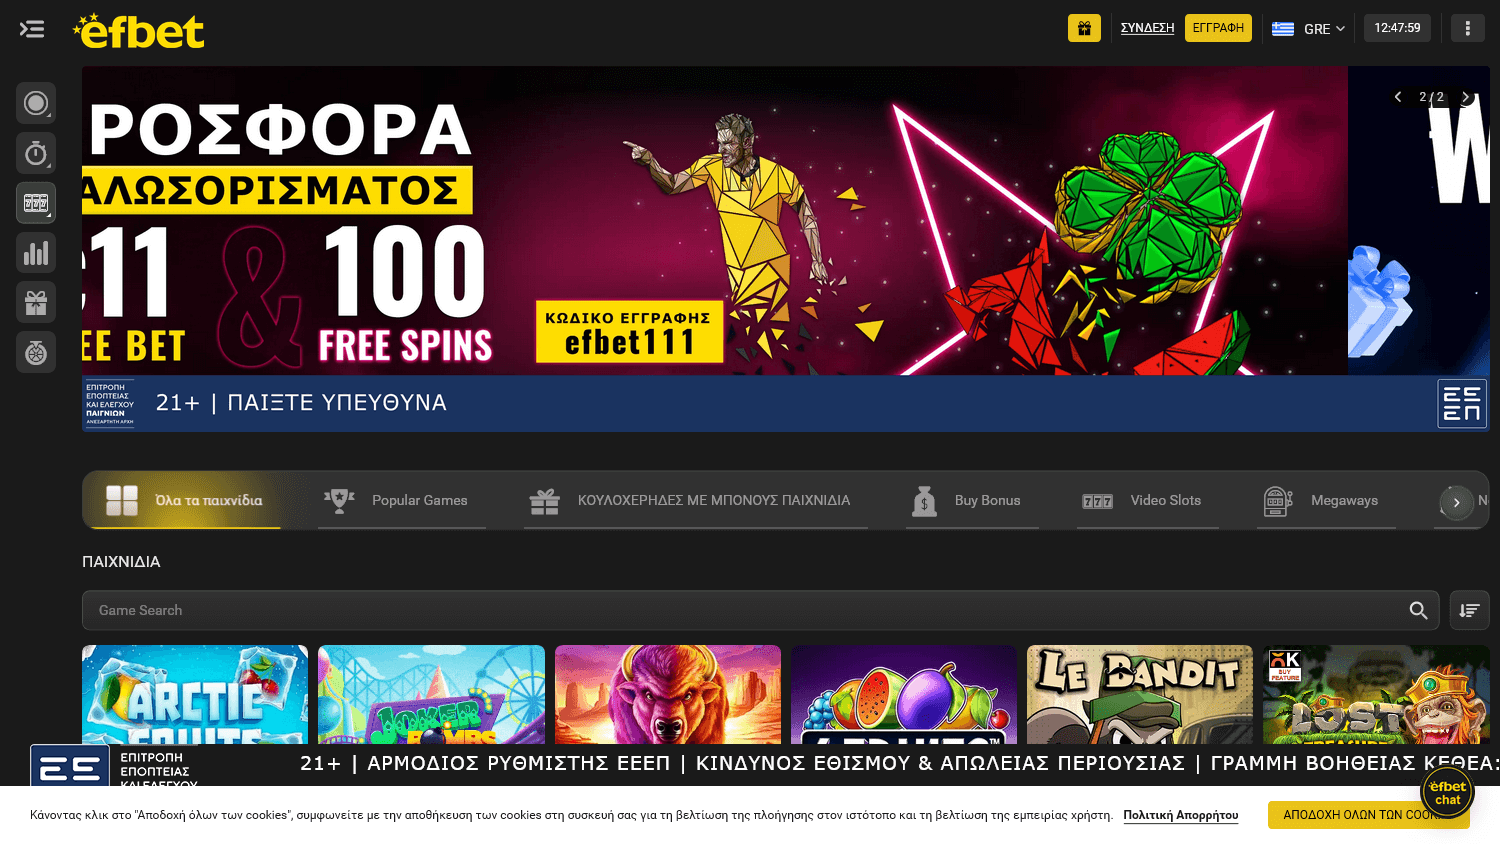Viewport: 1500px width, 844px height.
Task: Open the sports ball sidebar icon
Action: (36, 103)
